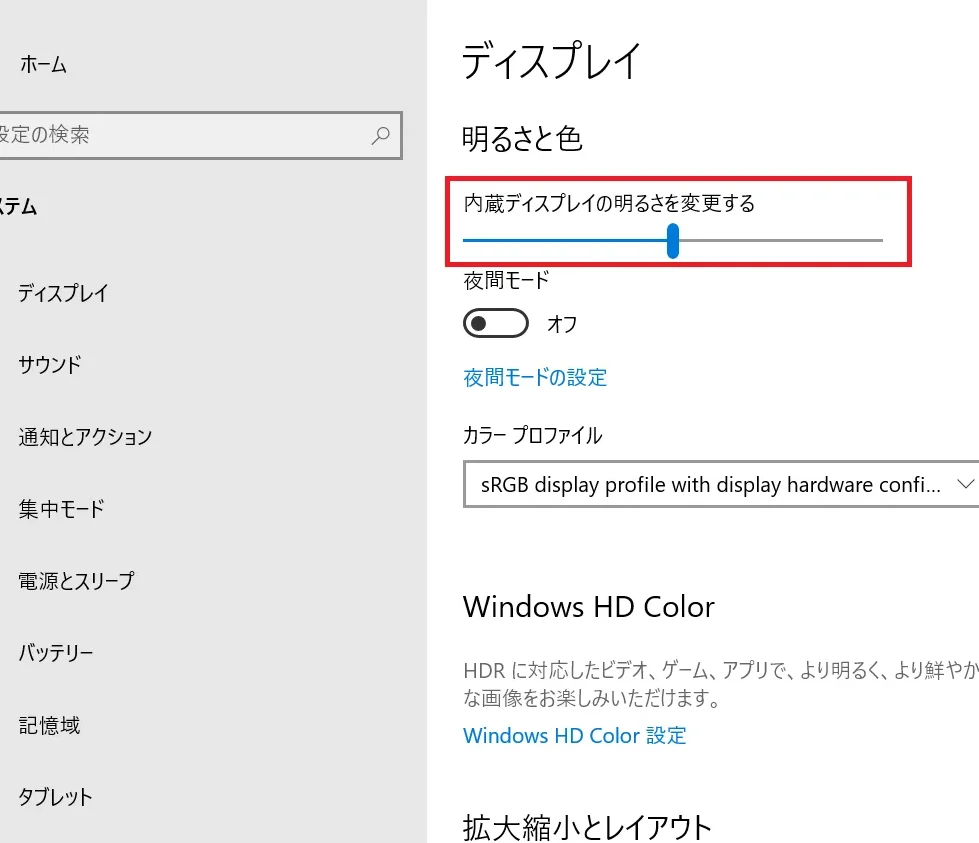Go to ホーム in the sidebar
The width and height of the screenshot is (979, 843).
[43, 65]
